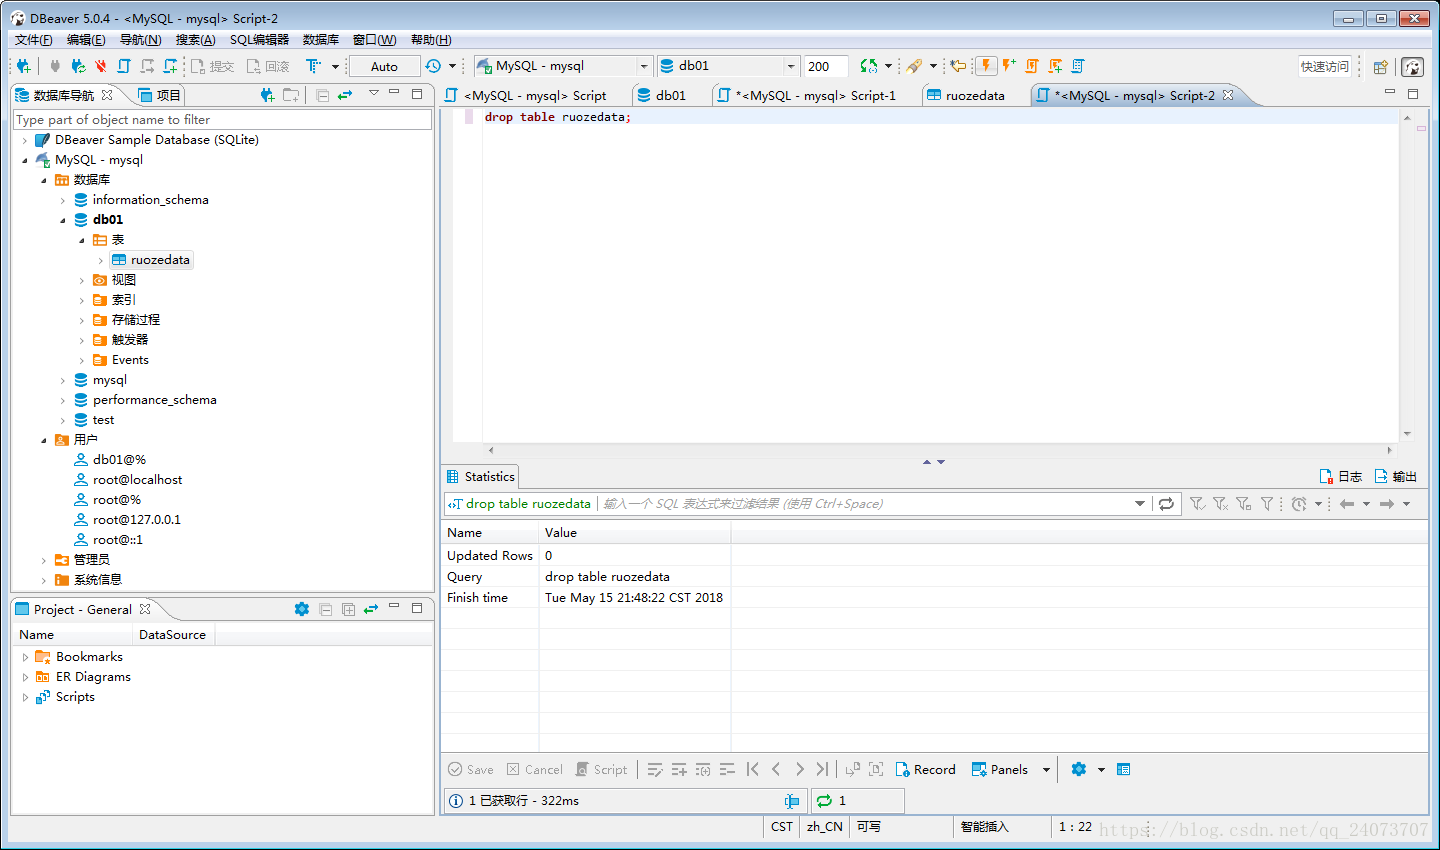Screen dimensions: 1440x850
Task: Toggle the grid view icon after settings gear
Action: tap(1123, 769)
